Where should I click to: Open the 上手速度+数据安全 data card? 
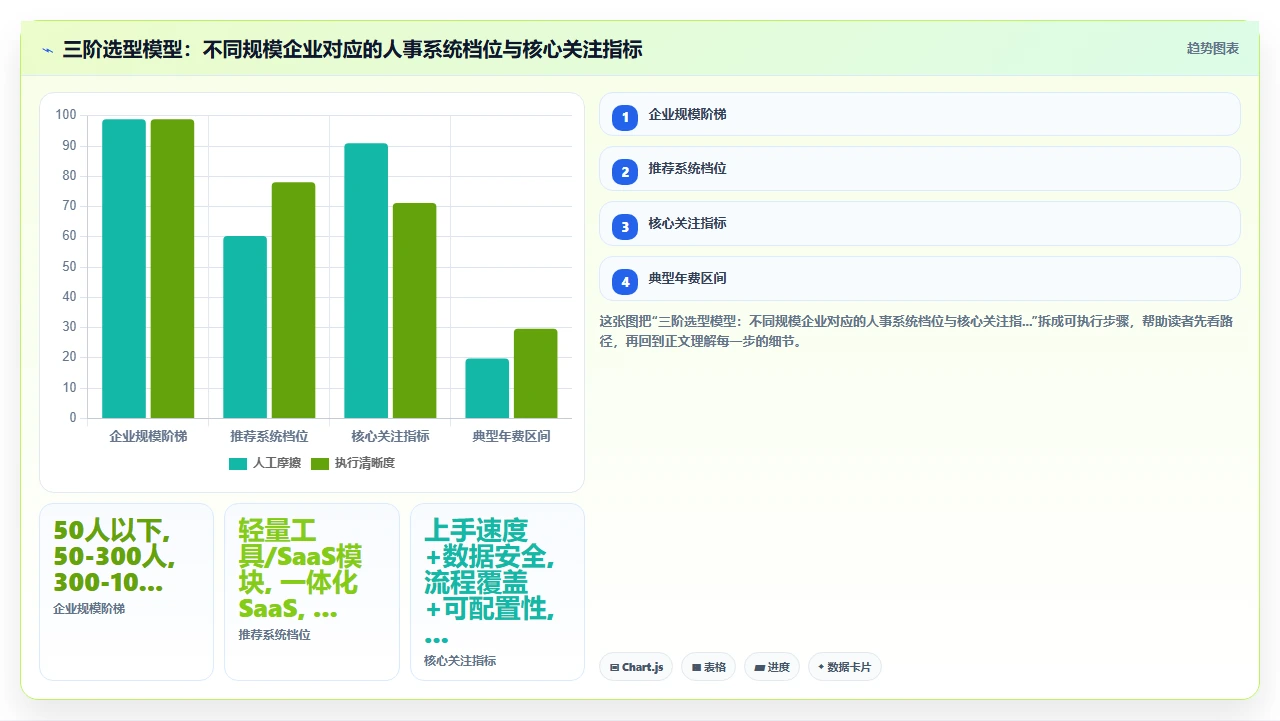[497, 592]
